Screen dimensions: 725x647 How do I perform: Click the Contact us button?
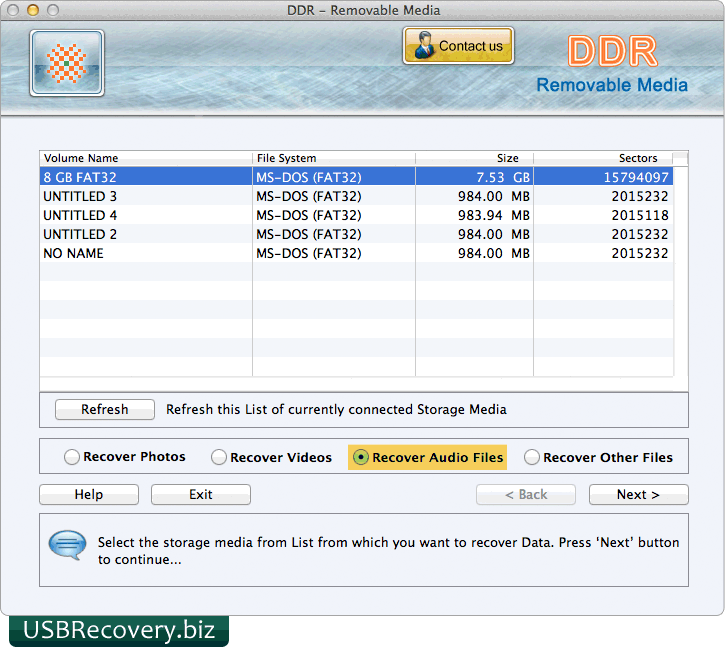[x=458, y=46]
